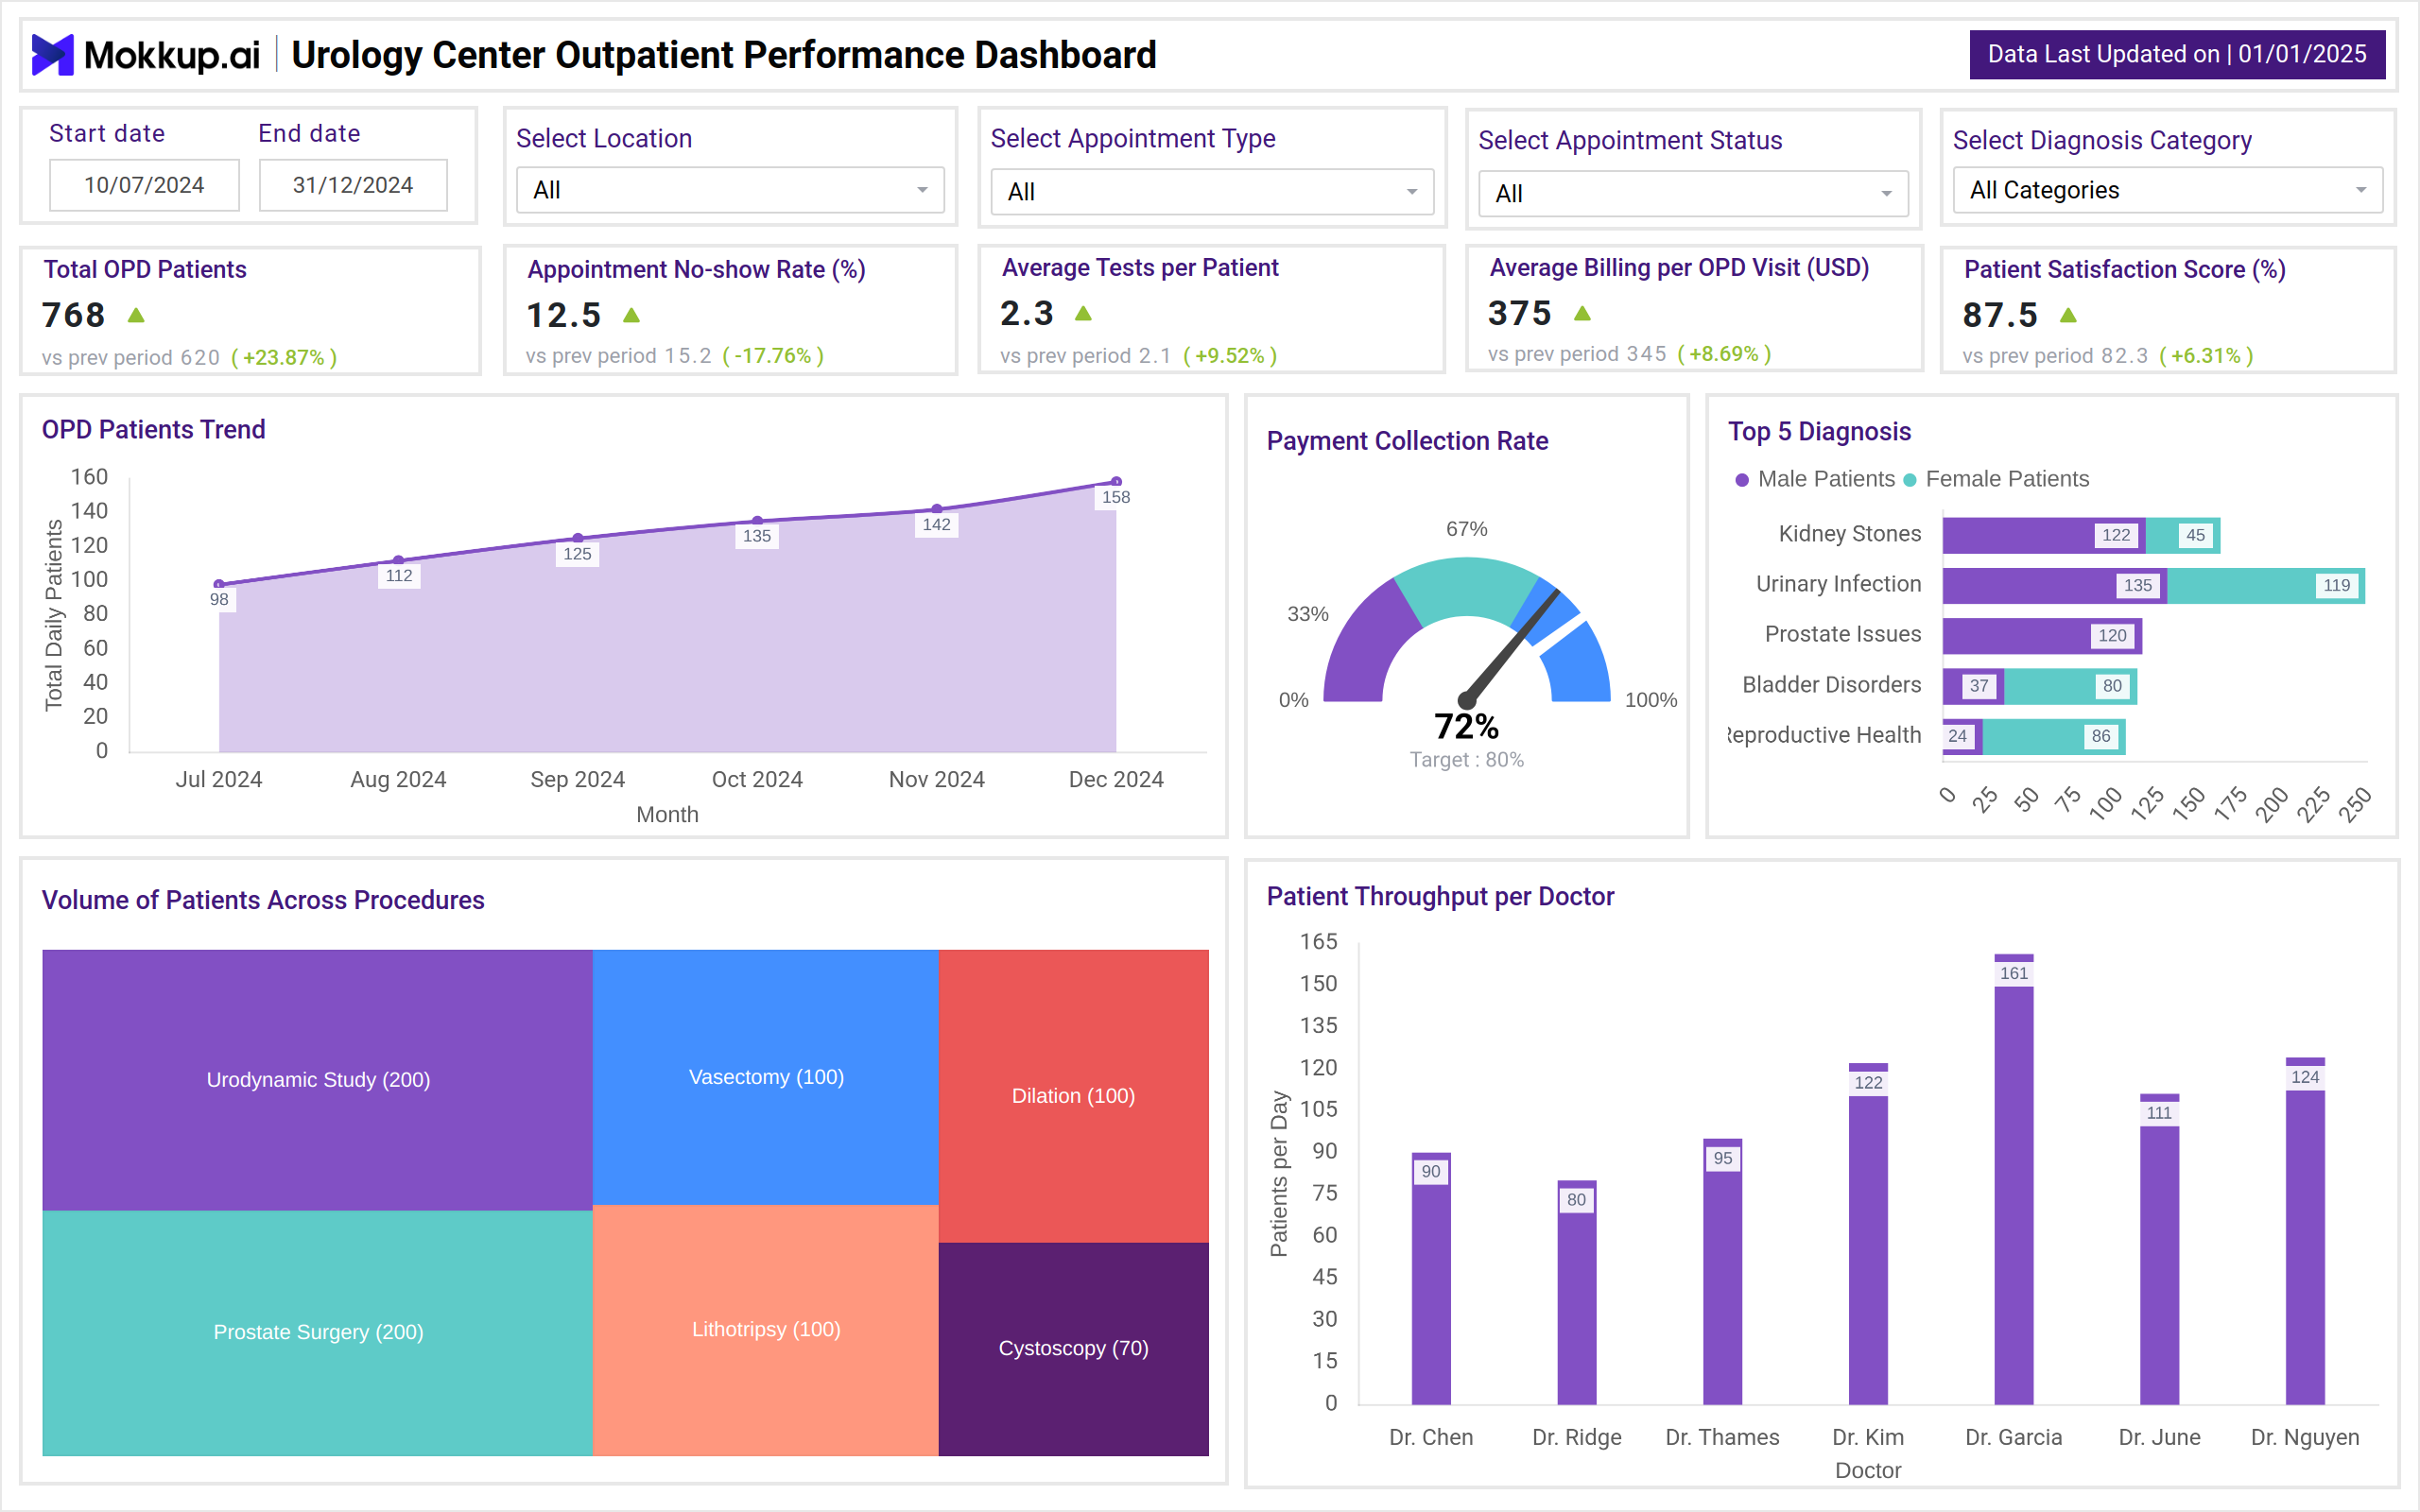This screenshot has height=1512, width=2420.
Task: Toggle the Male Patients legend marker
Action: [x=1742, y=480]
